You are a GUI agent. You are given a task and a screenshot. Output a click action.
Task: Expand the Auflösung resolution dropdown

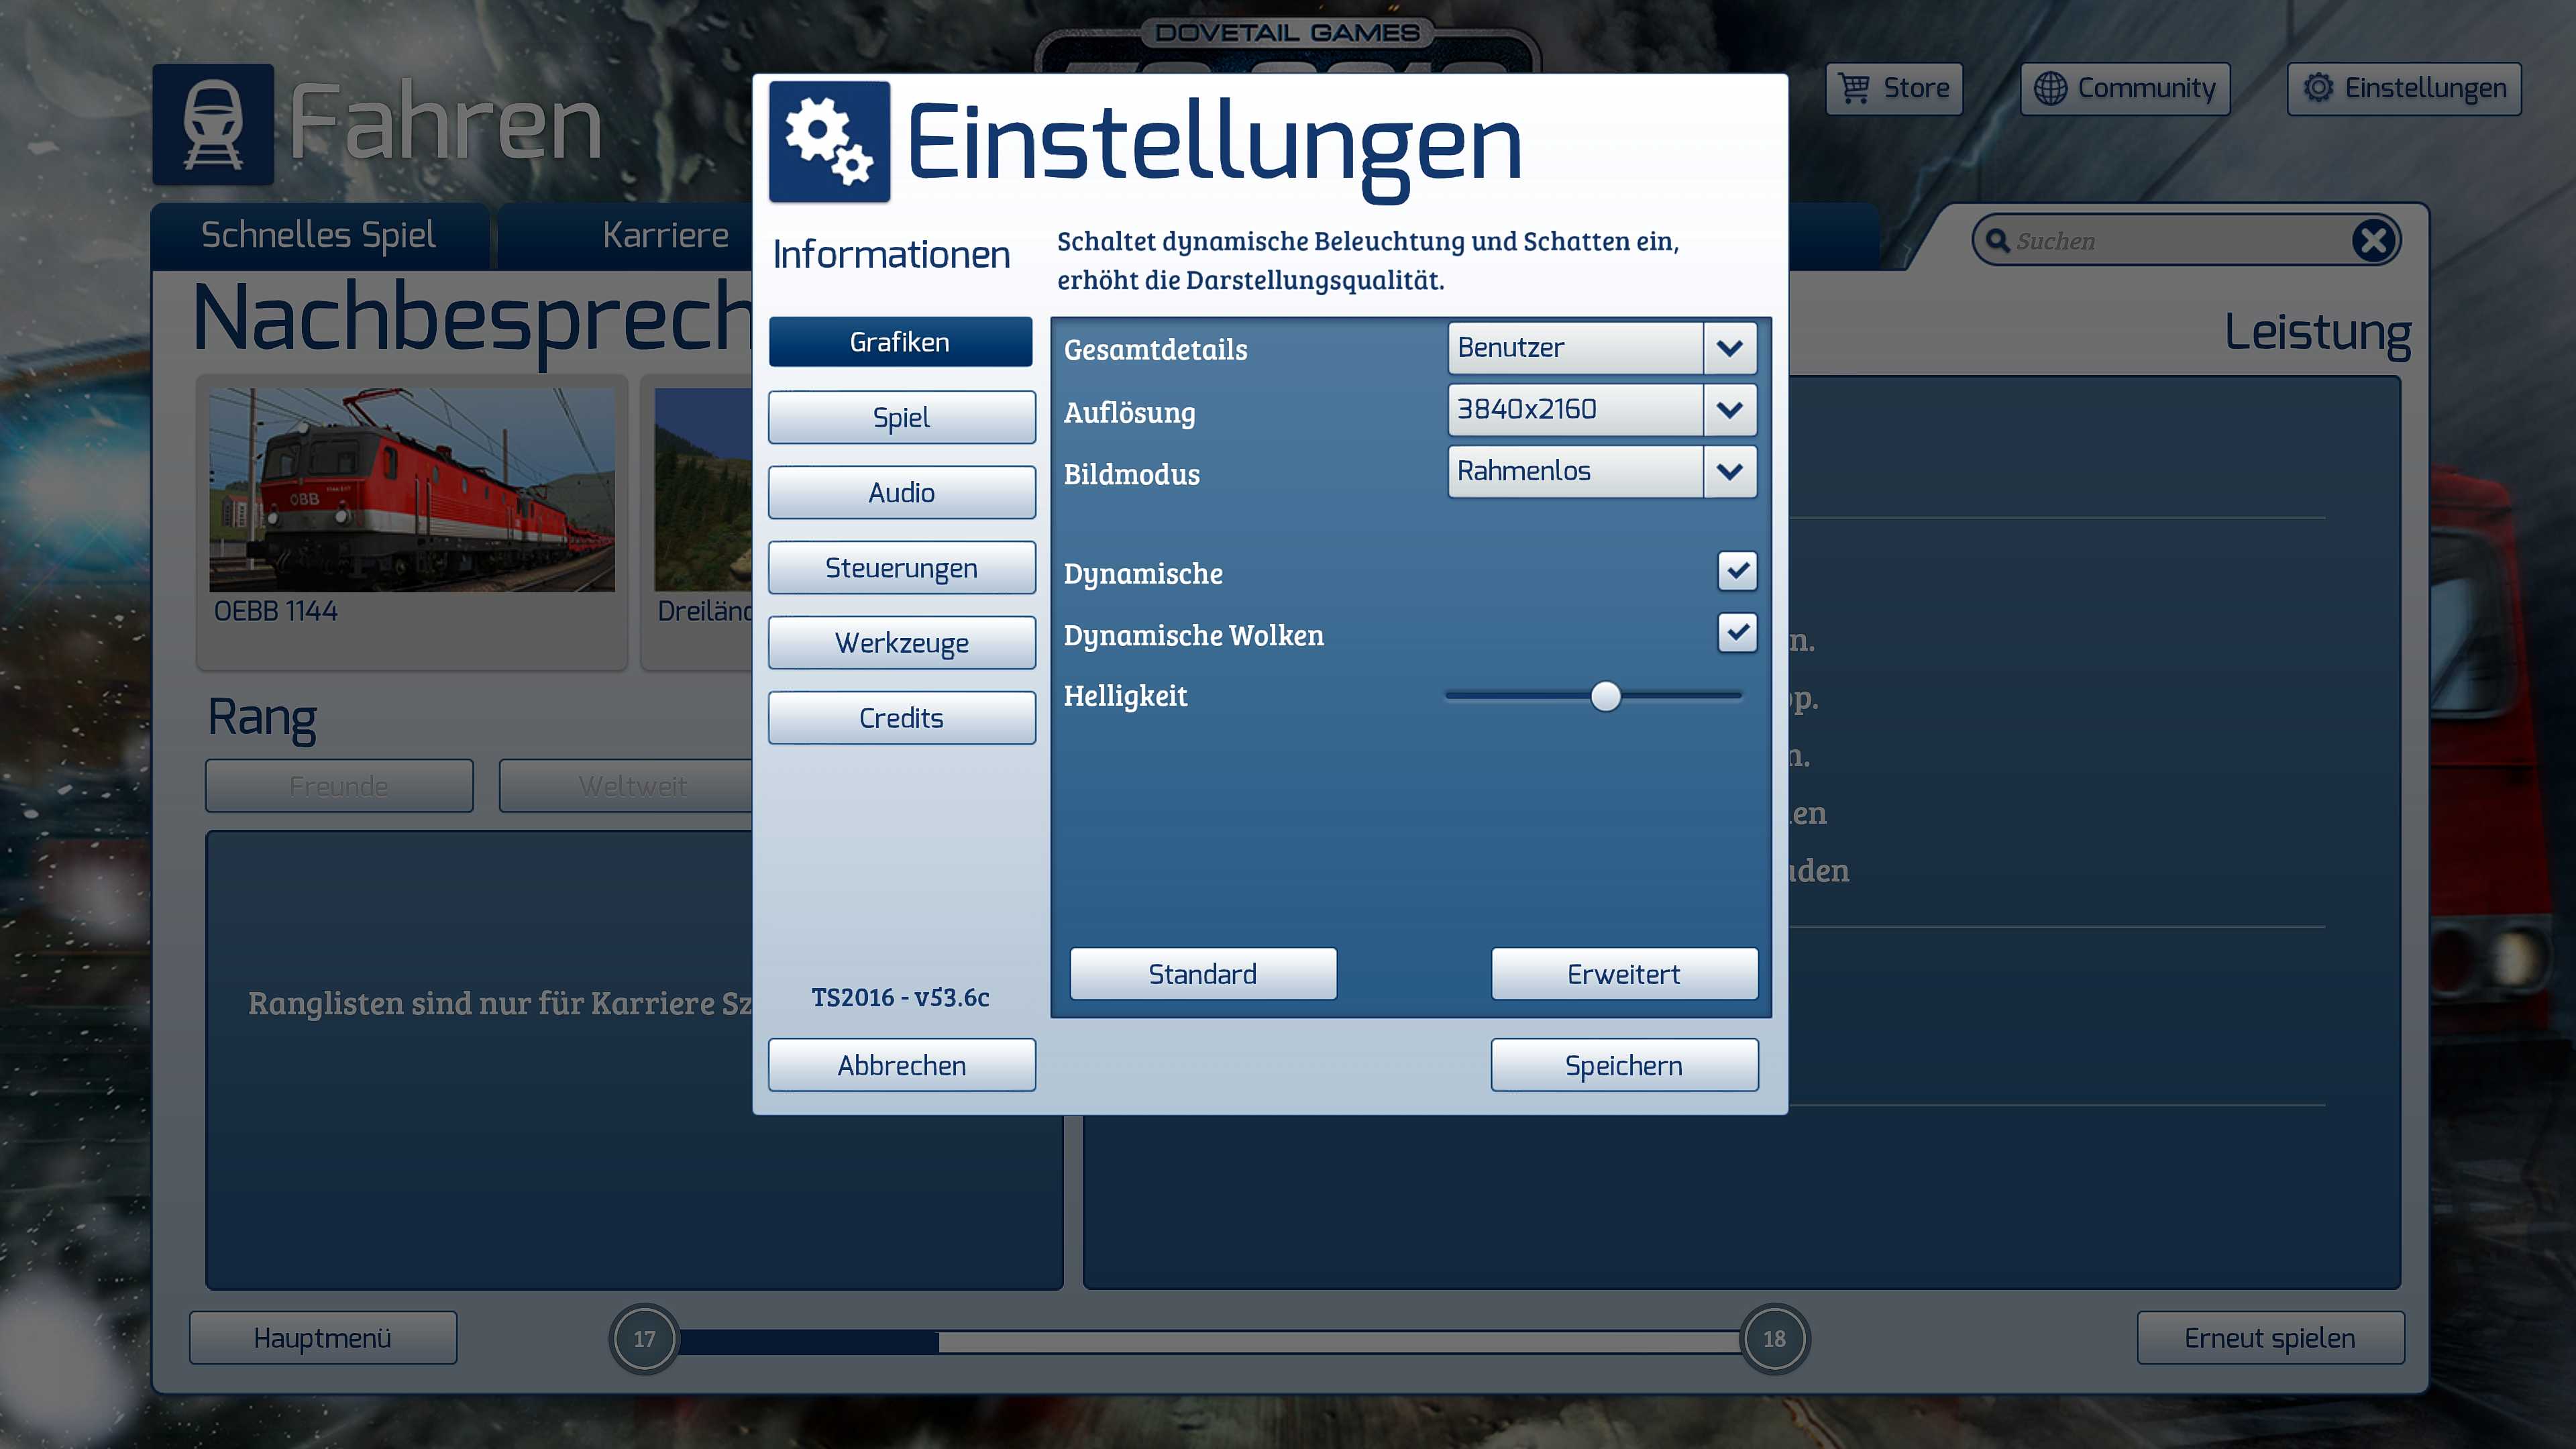coord(1730,410)
